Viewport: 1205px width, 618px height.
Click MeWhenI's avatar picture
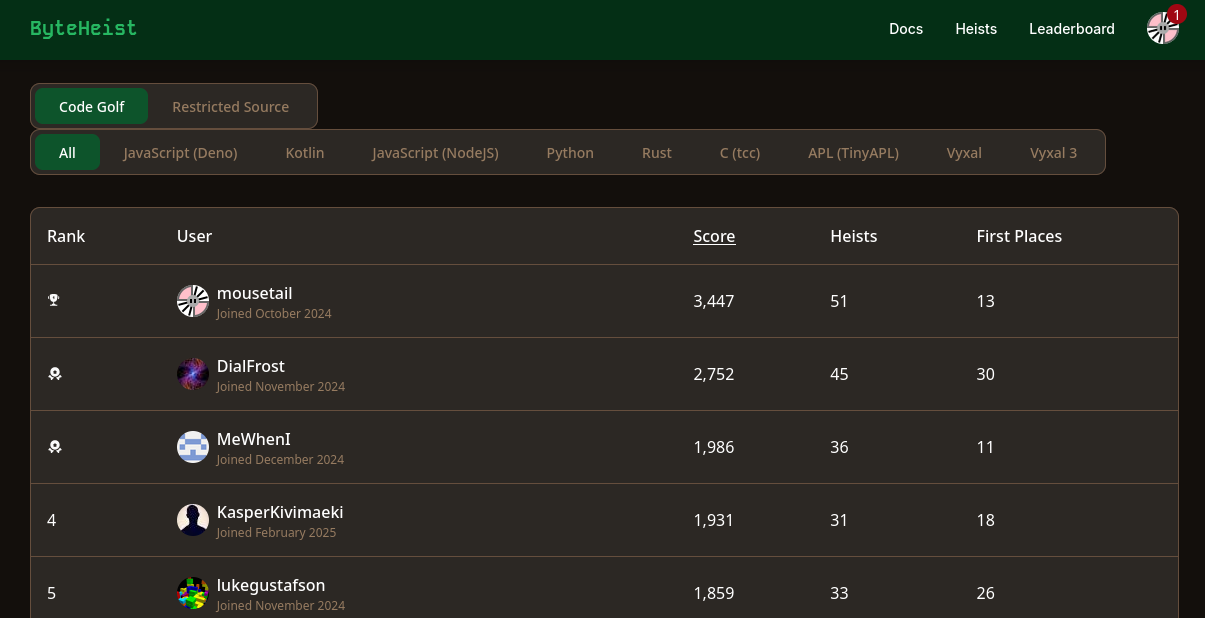tap(193, 447)
